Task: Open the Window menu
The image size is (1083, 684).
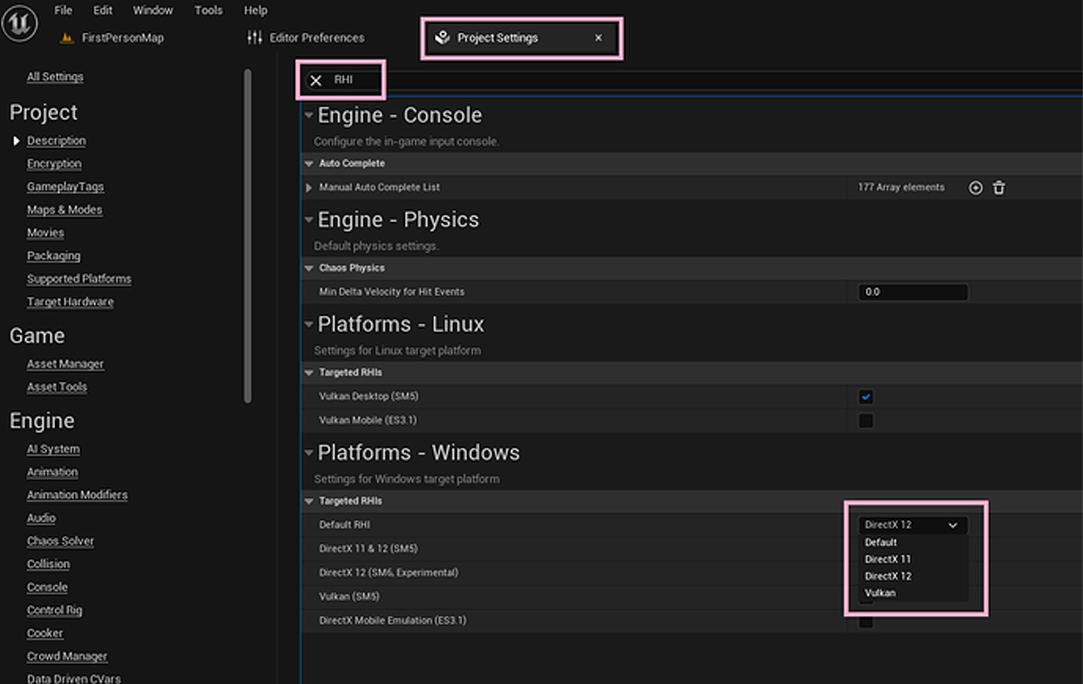Action: point(152,10)
